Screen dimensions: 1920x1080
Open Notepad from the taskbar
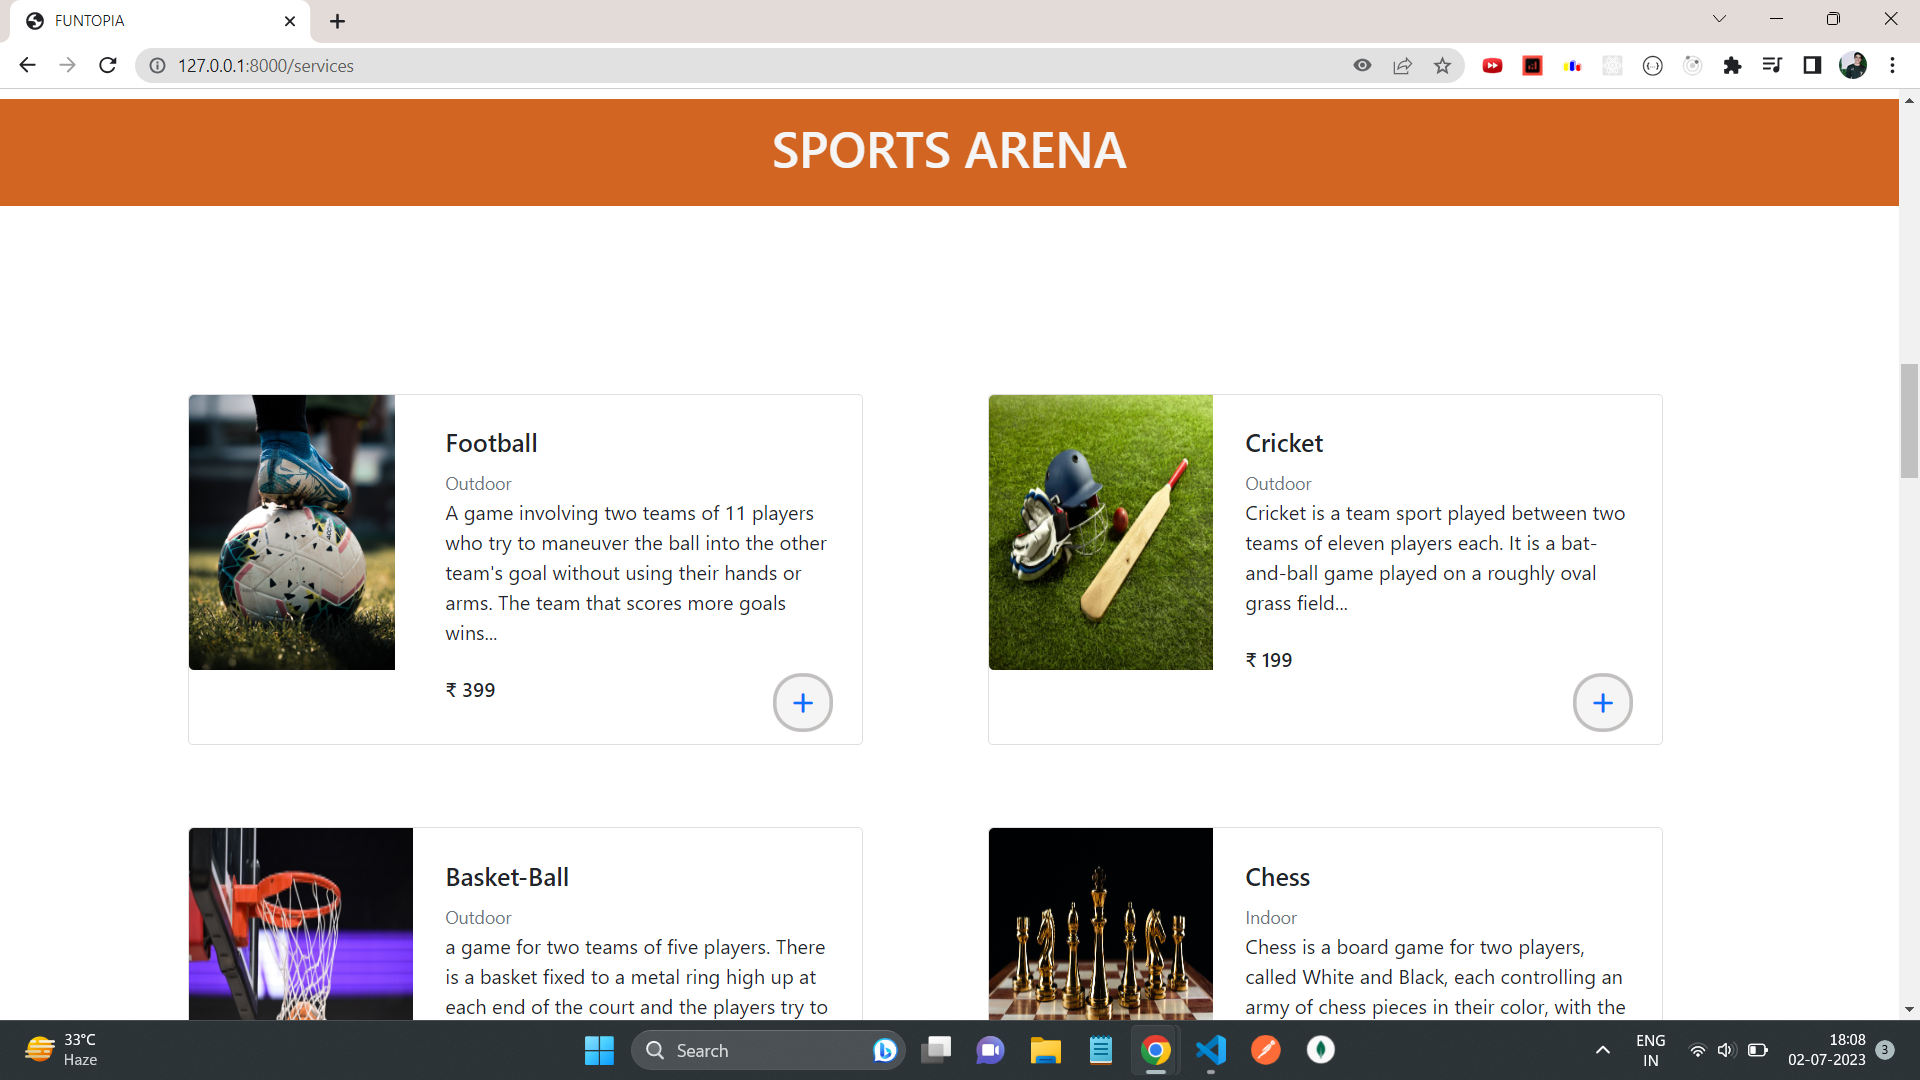pos(1100,1050)
